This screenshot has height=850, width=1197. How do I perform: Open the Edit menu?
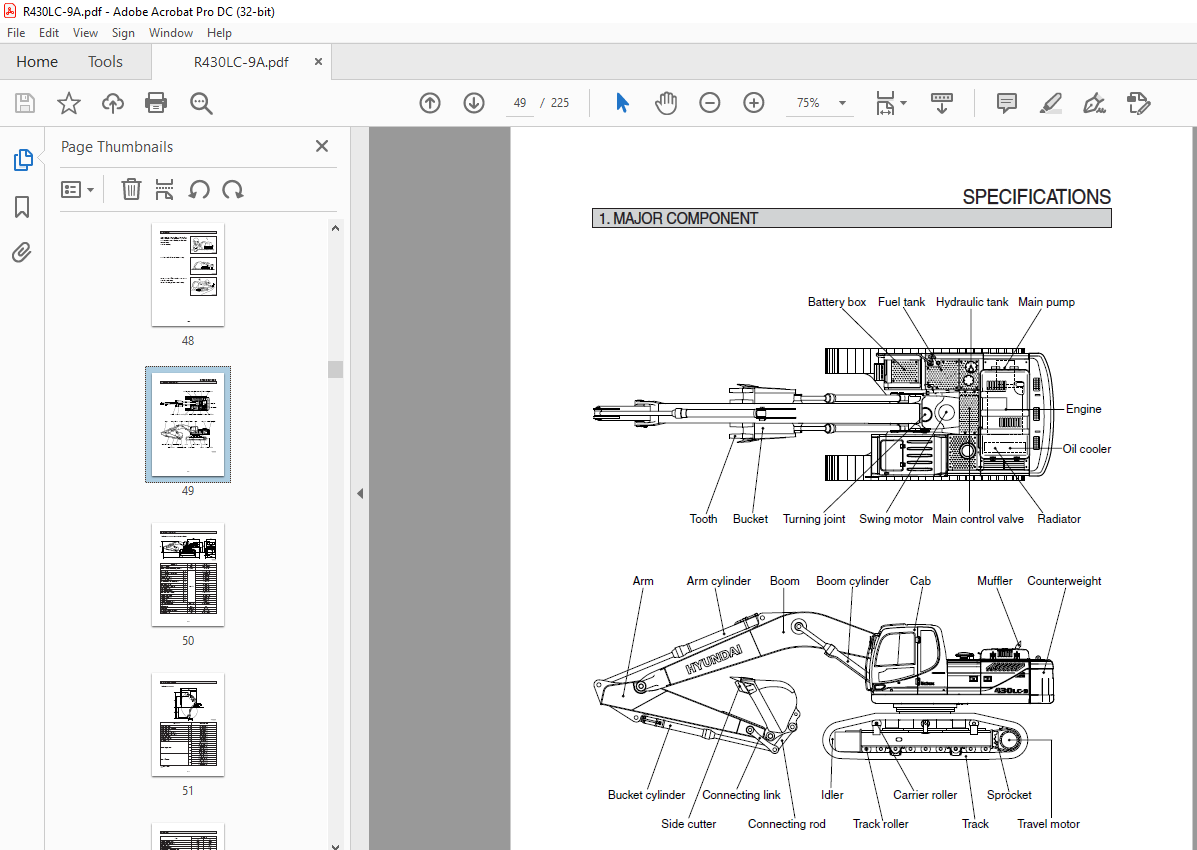pos(49,33)
